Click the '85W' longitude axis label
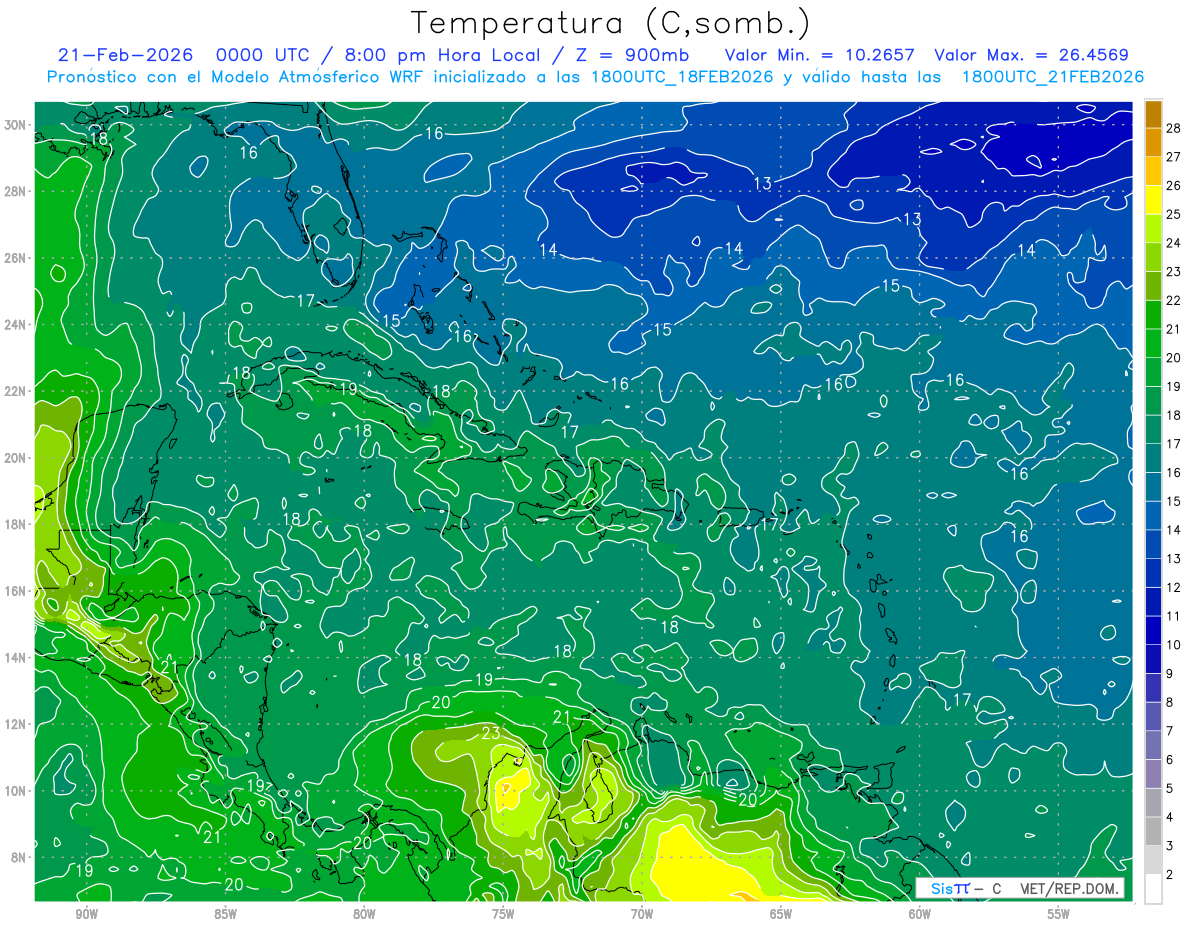The height and width of the screenshot is (927, 1200). (x=225, y=914)
